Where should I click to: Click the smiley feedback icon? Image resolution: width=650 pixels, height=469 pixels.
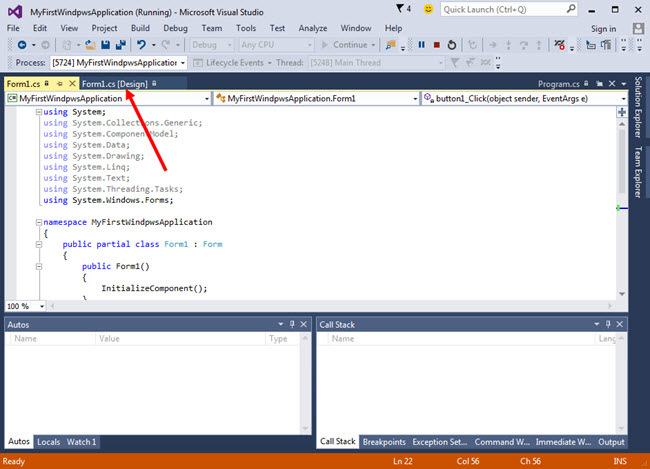point(428,9)
